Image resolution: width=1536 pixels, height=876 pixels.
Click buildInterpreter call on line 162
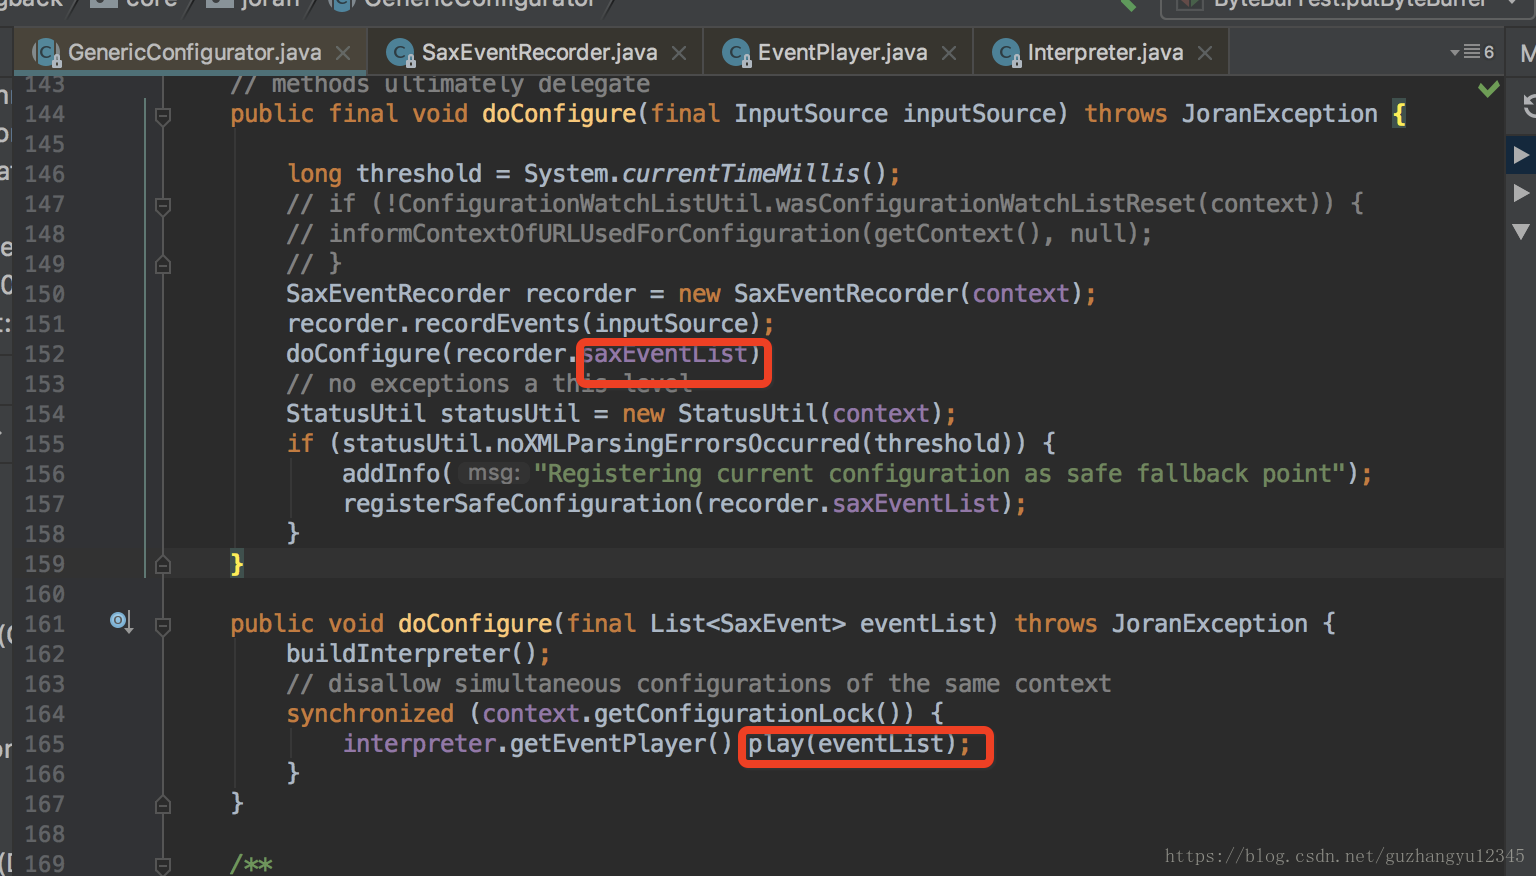tap(398, 654)
